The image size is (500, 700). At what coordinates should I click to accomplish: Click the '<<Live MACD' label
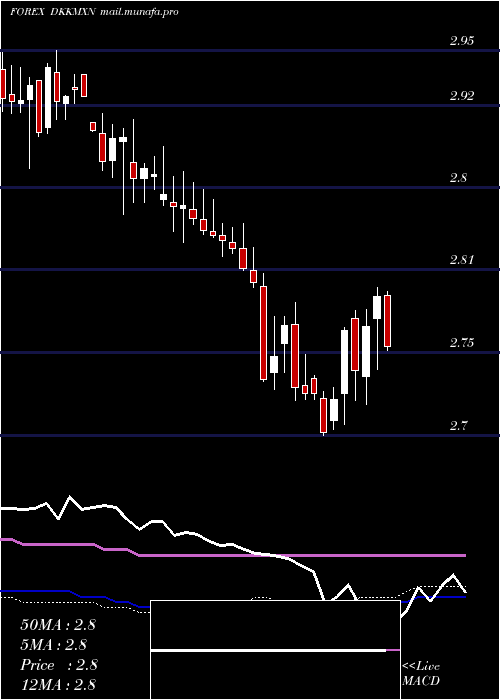pos(421,674)
